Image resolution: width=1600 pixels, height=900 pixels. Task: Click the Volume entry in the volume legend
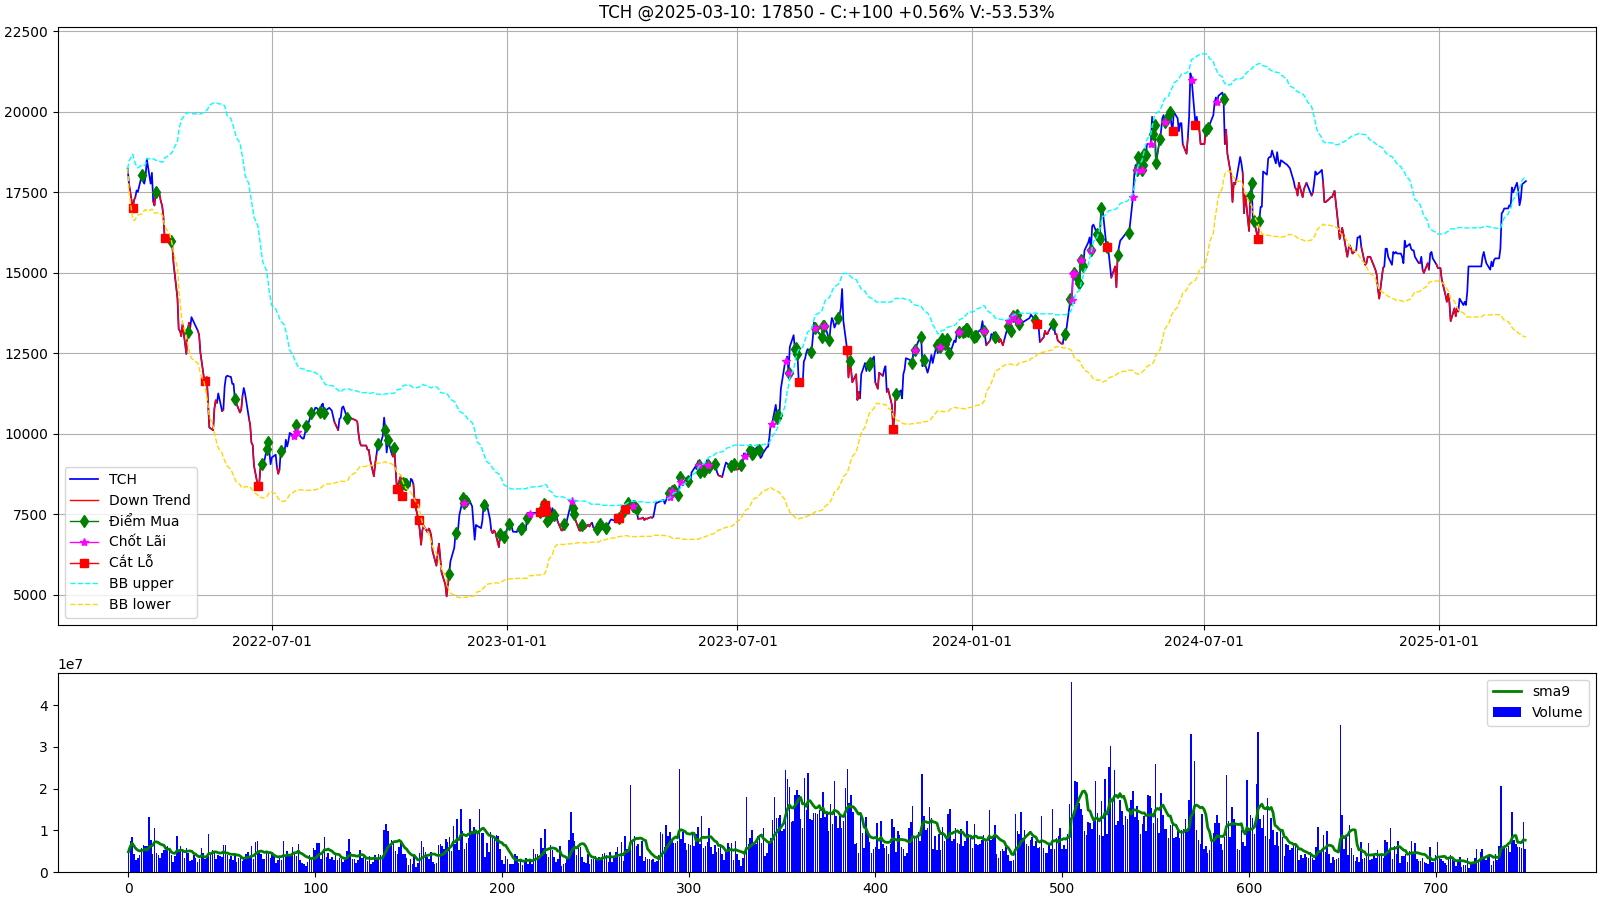[x=1557, y=712]
